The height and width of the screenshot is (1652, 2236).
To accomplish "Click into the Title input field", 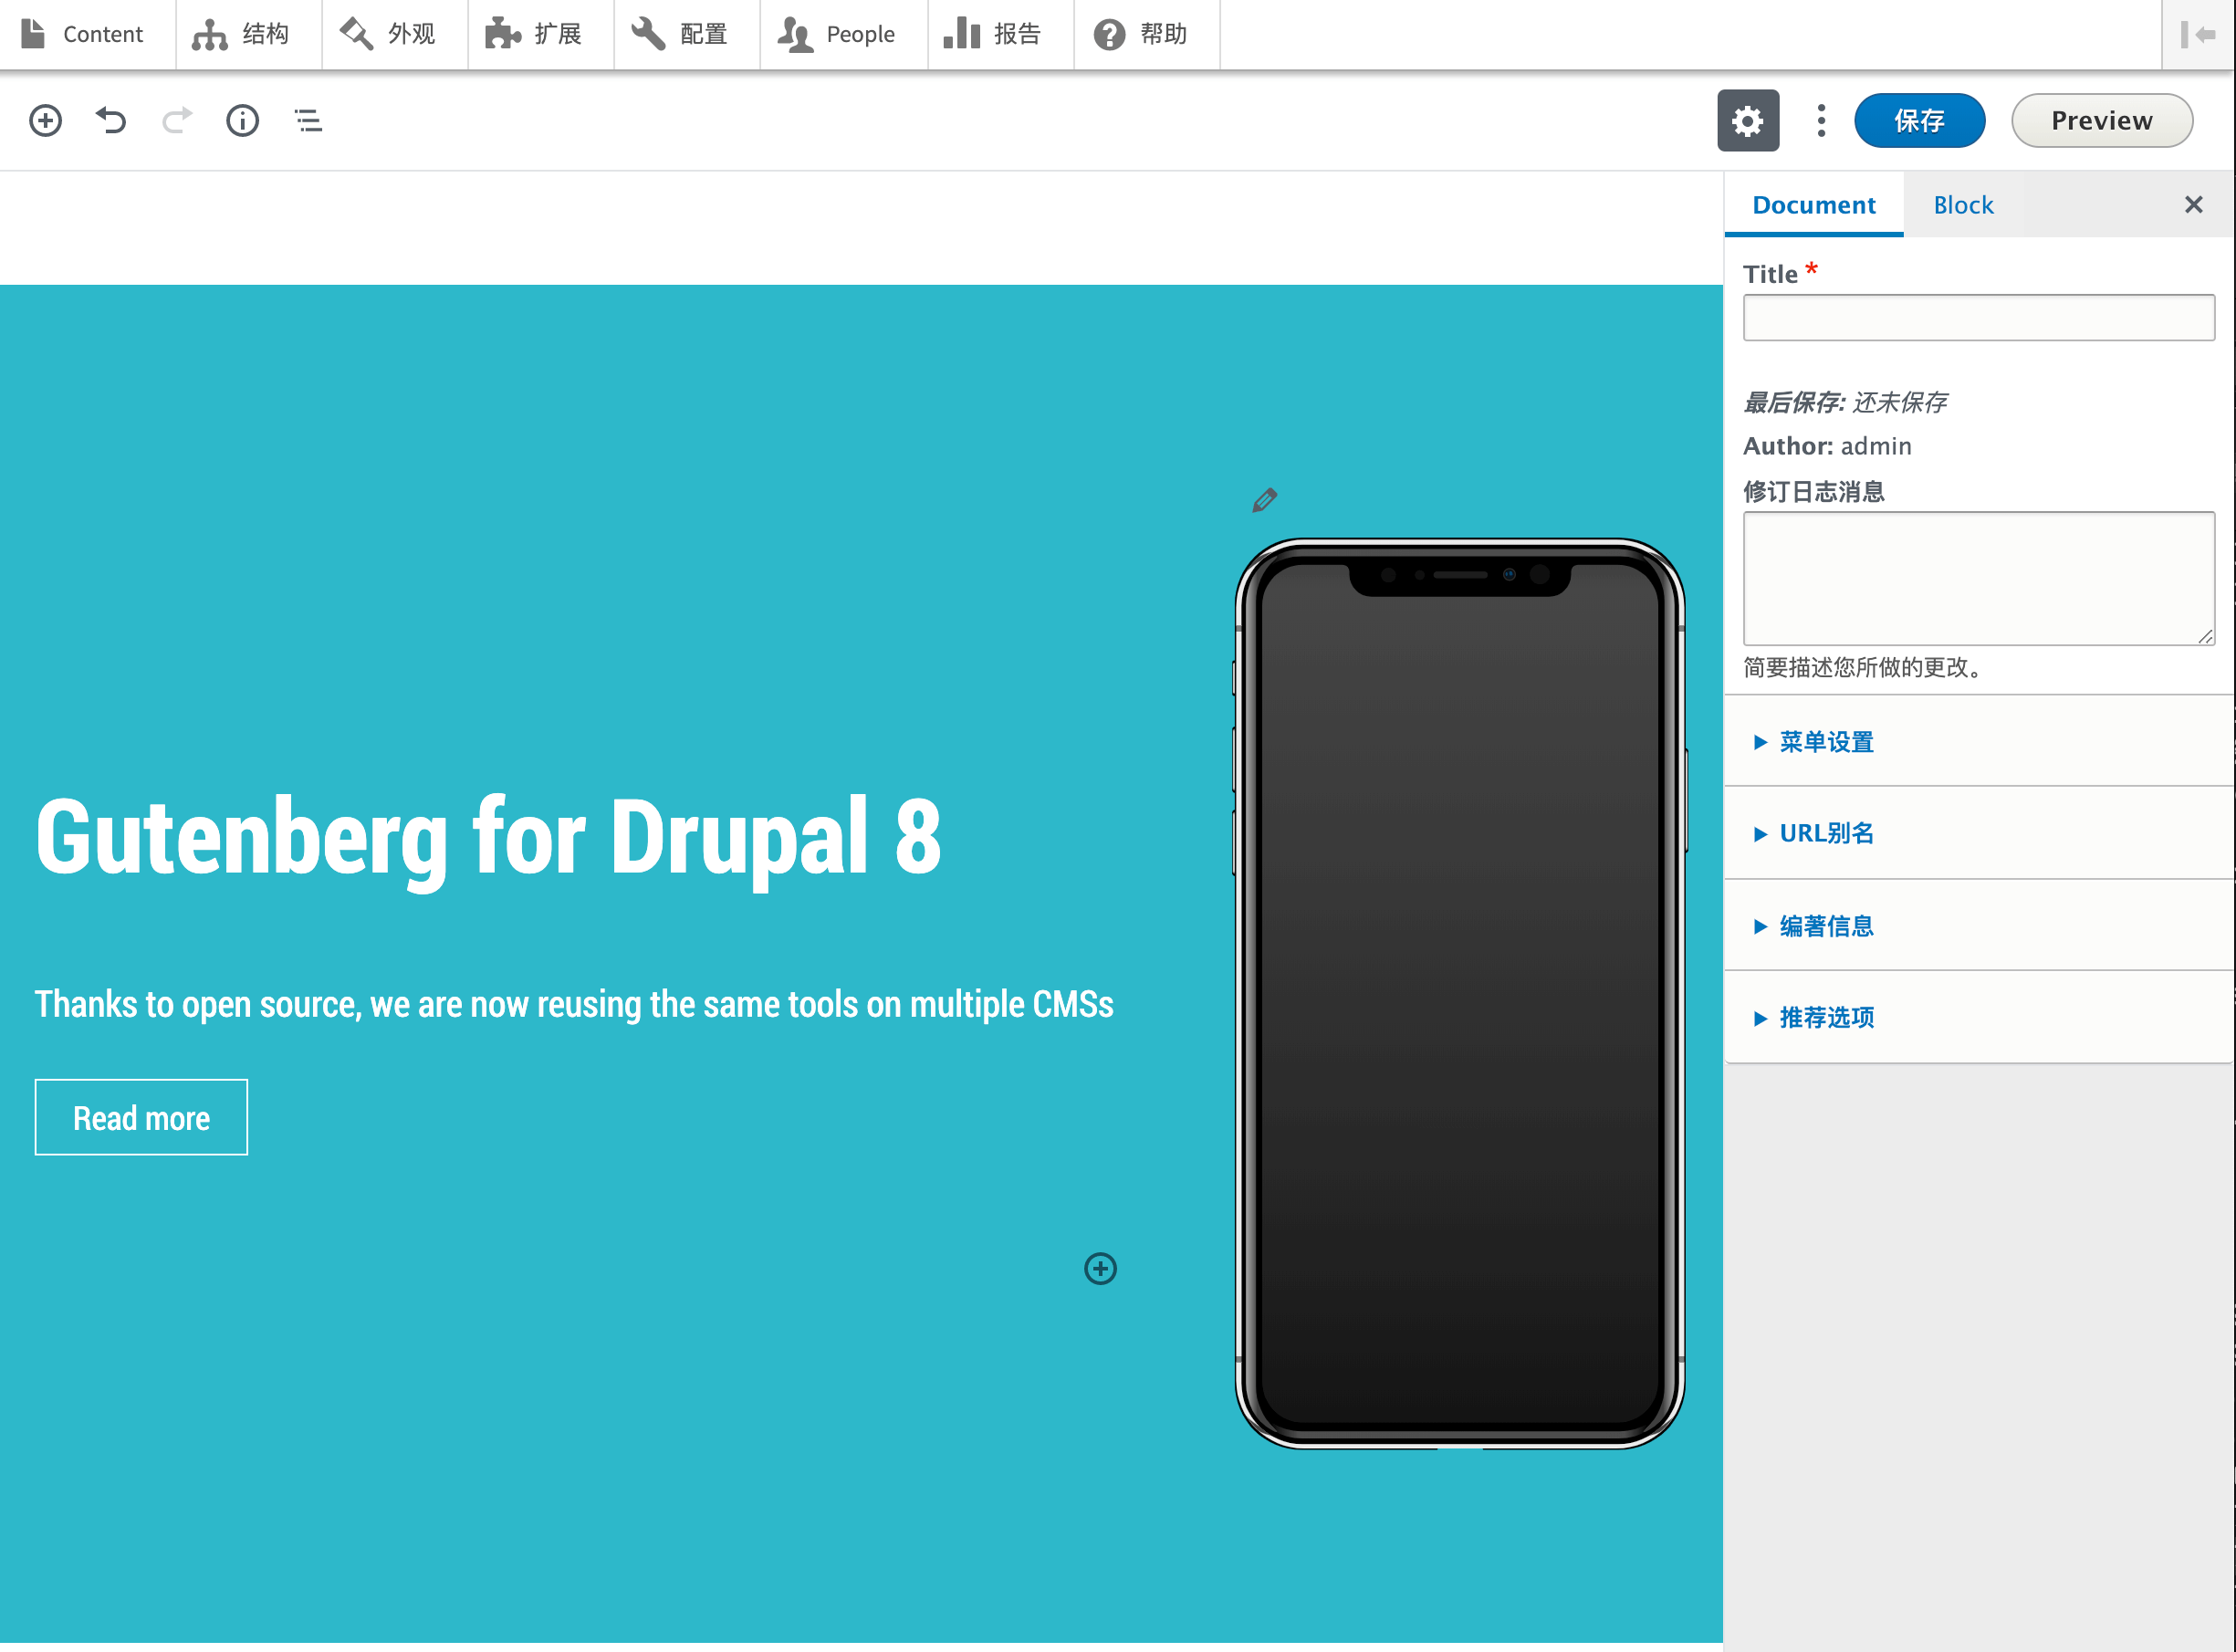I will (x=1978, y=318).
